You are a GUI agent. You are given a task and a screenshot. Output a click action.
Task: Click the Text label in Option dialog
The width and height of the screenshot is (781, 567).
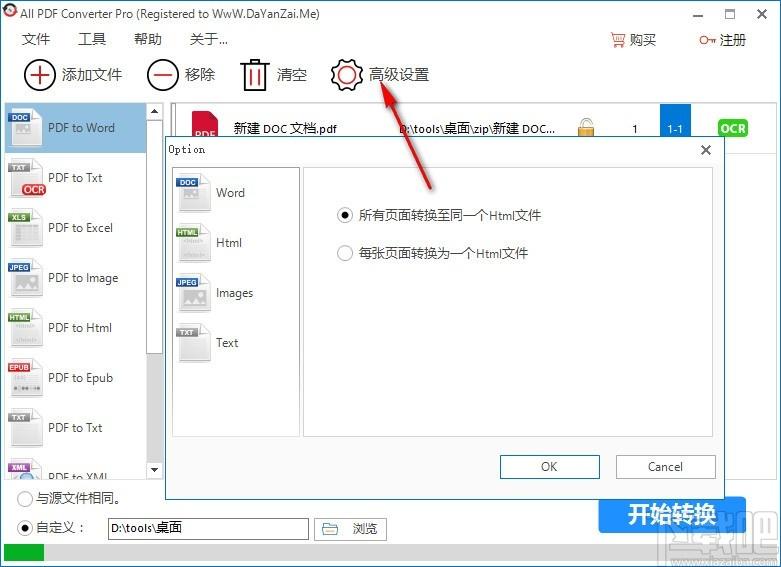227,343
